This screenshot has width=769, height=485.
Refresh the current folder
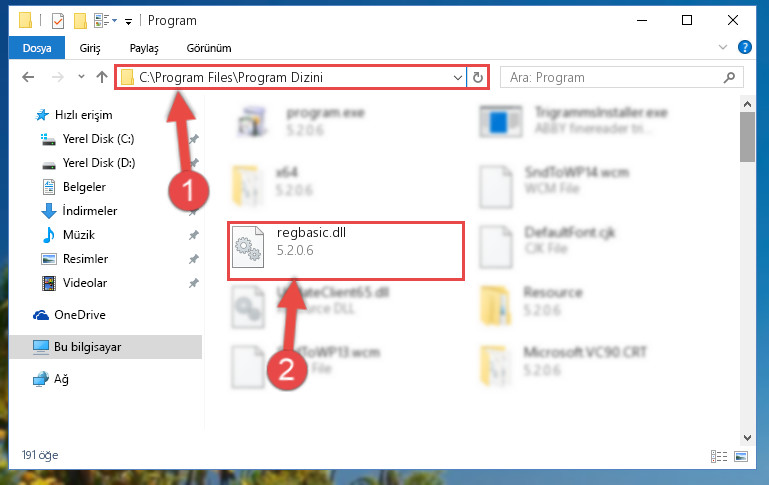click(x=478, y=77)
